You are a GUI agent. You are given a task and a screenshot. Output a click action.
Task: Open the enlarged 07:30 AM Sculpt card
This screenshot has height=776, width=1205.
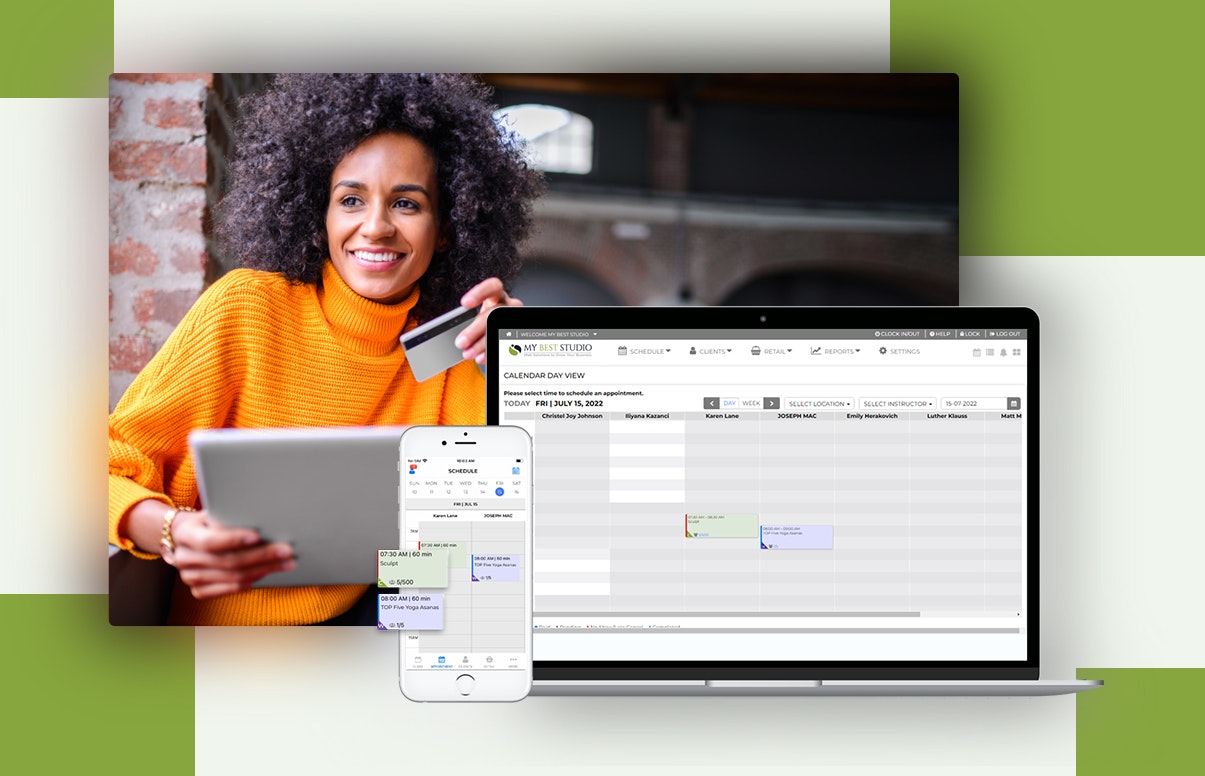[412, 568]
